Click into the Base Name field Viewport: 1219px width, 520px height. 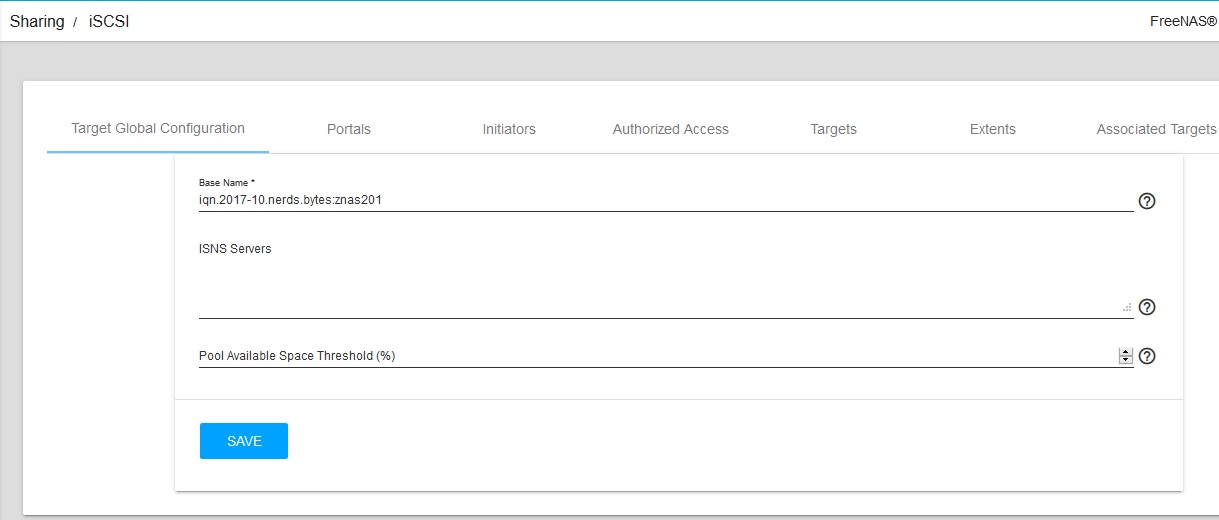coord(666,200)
